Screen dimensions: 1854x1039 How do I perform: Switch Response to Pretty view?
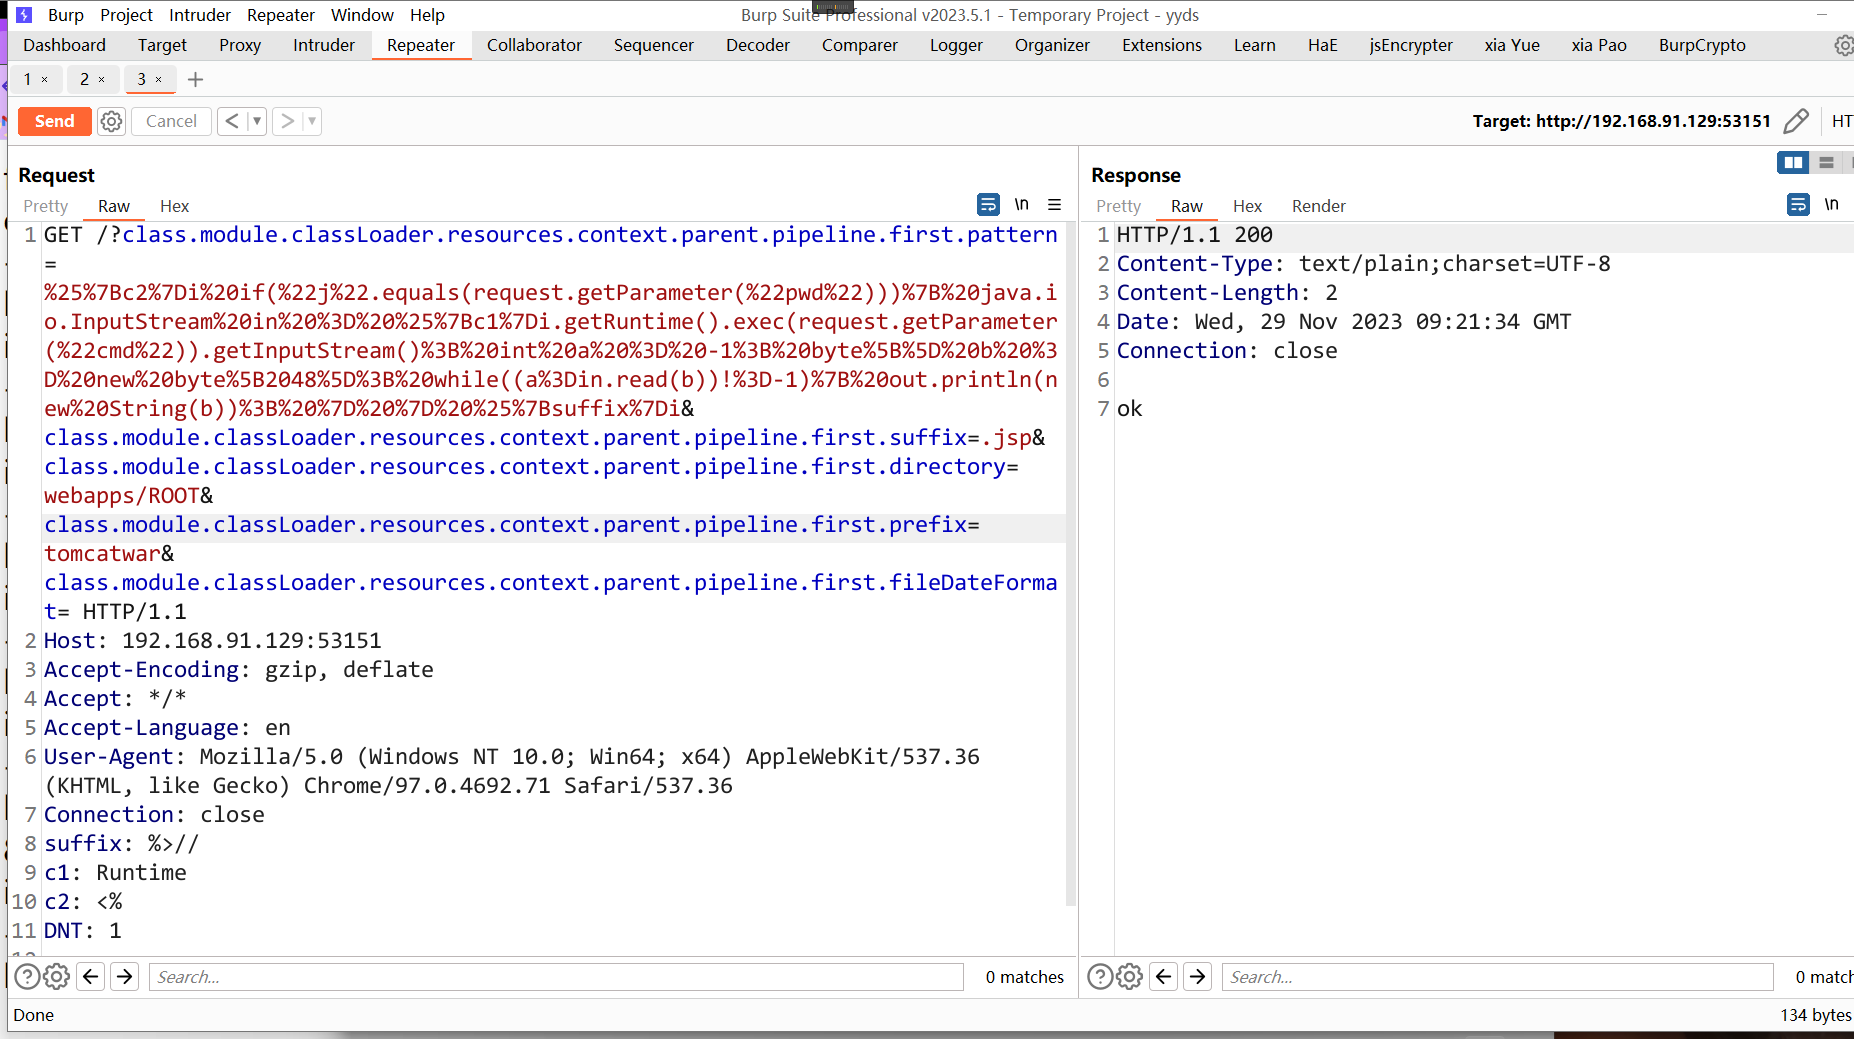[x=1118, y=206]
